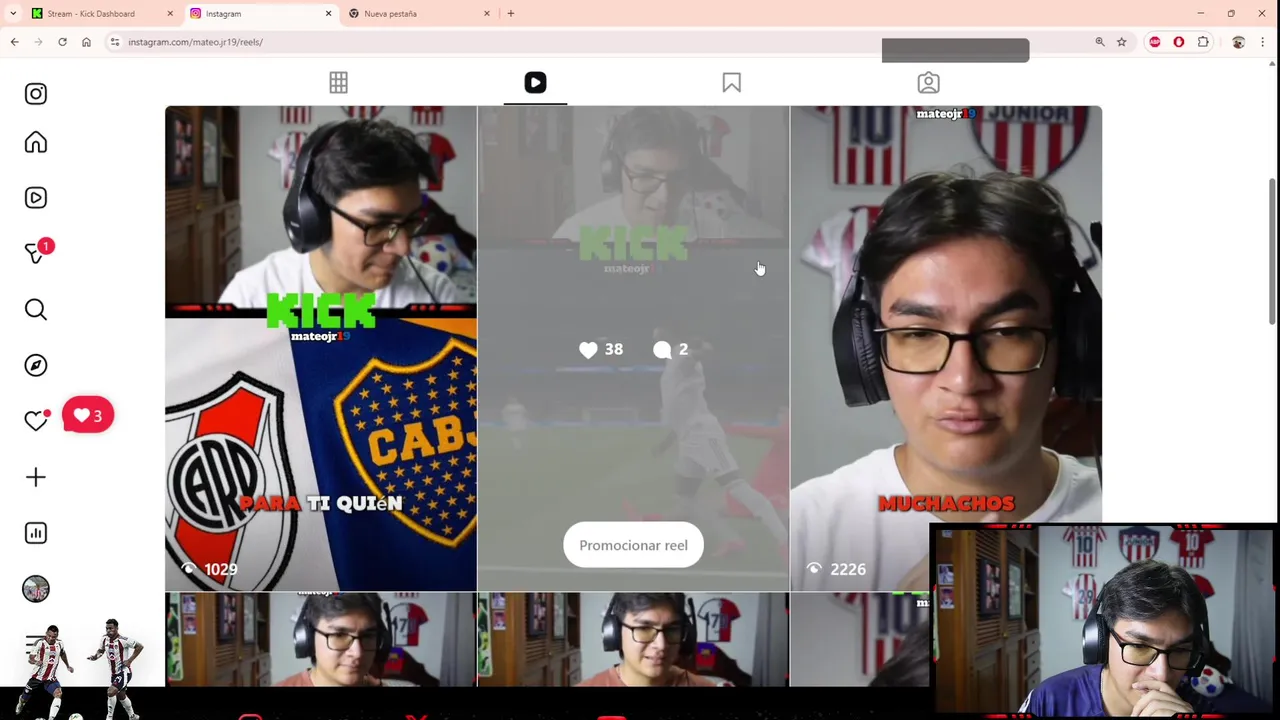Open the Instagram logo home link
Screen dimensions: 1280x720
(36, 94)
